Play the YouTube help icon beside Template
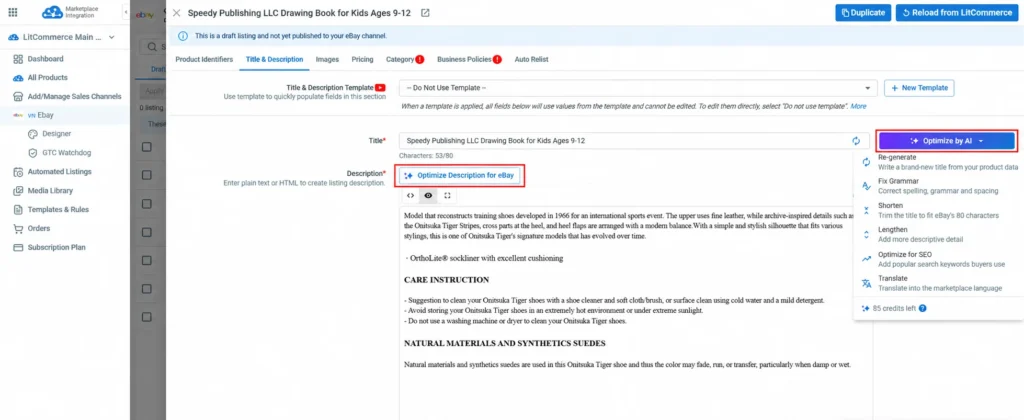1024x420 pixels. (380, 88)
